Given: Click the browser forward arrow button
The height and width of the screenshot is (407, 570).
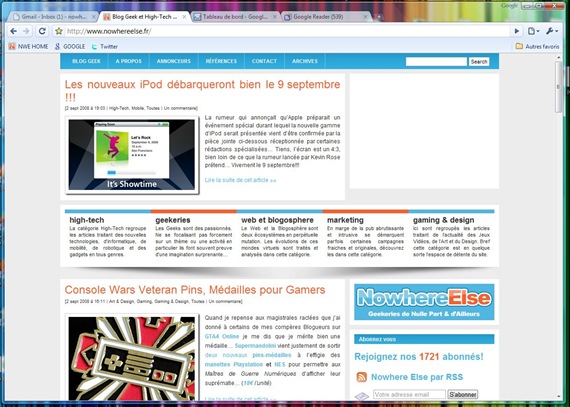Looking at the screenshot, I should coord(26,31).
